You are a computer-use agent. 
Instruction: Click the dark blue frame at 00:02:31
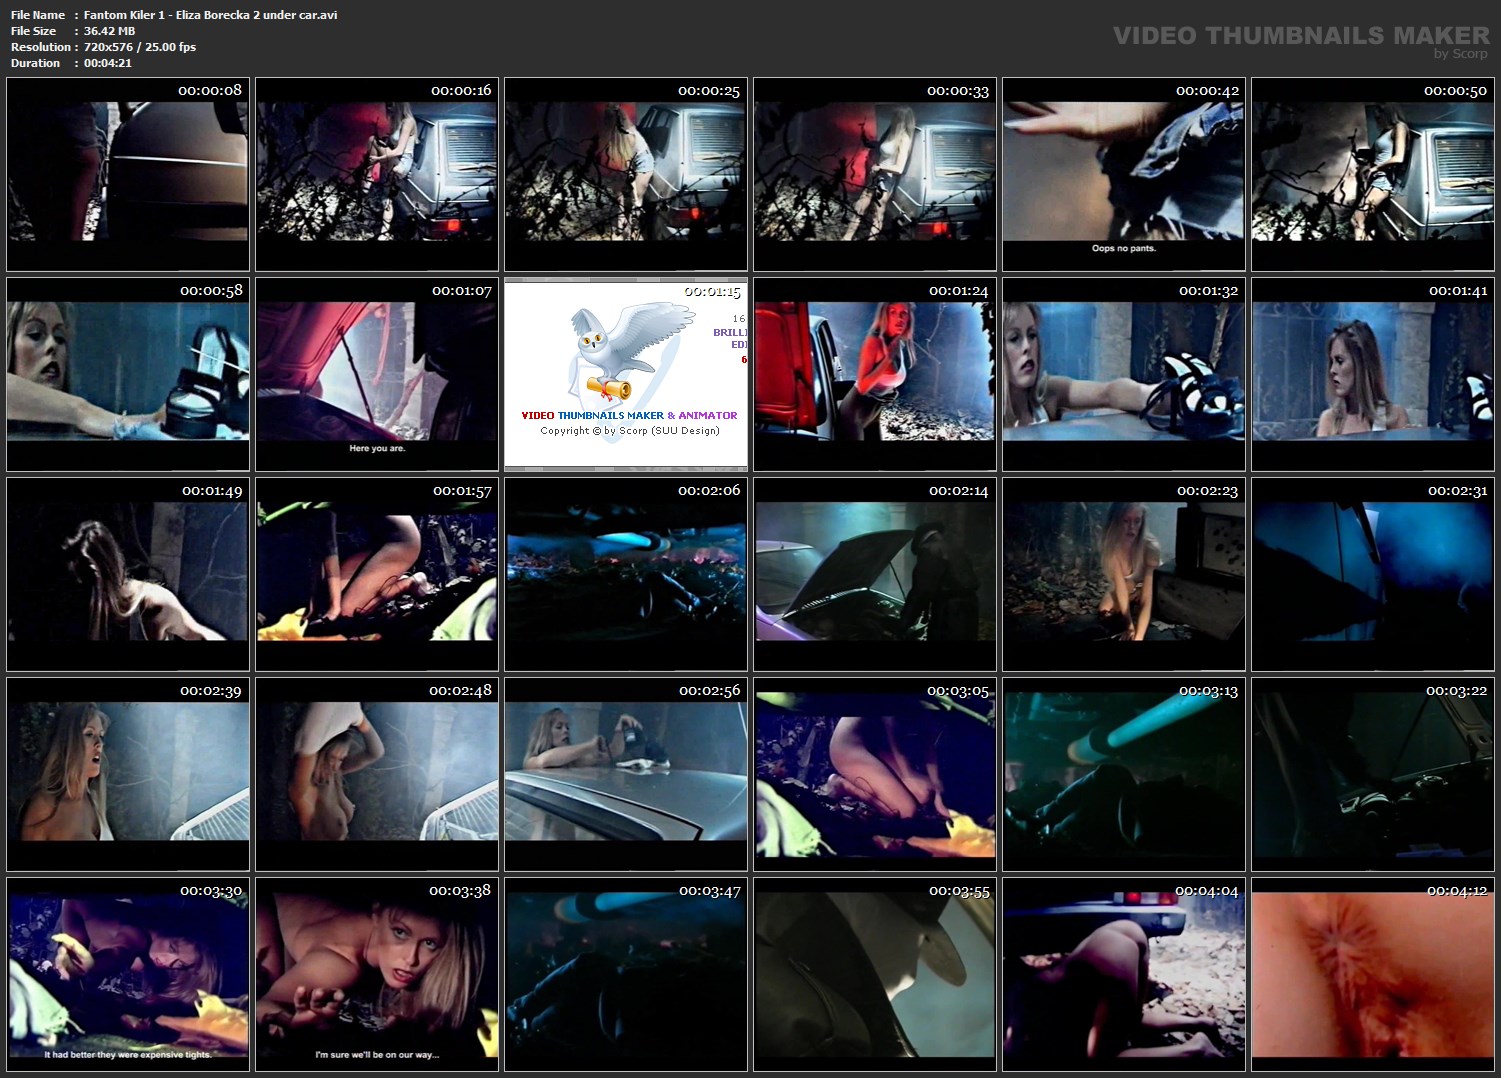click(x=1373, y=574)
